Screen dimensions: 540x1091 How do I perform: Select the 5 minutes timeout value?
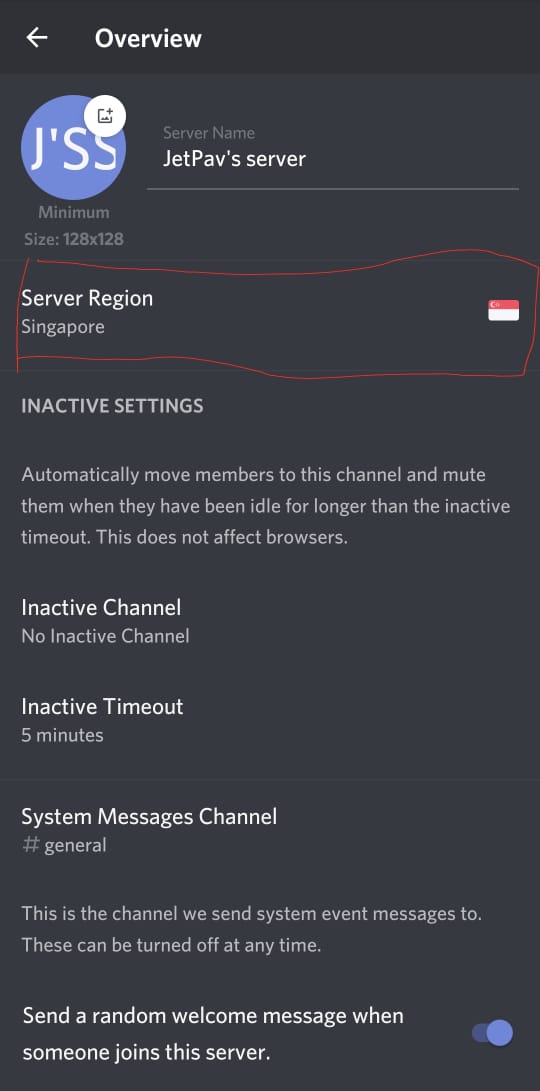[62, 735]
